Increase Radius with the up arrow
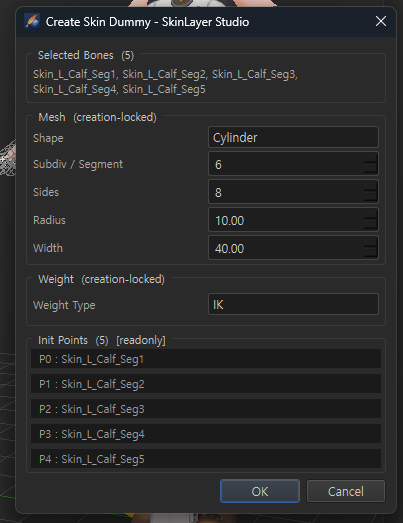Viewport: 403px width, 523px height. point(371,214)
